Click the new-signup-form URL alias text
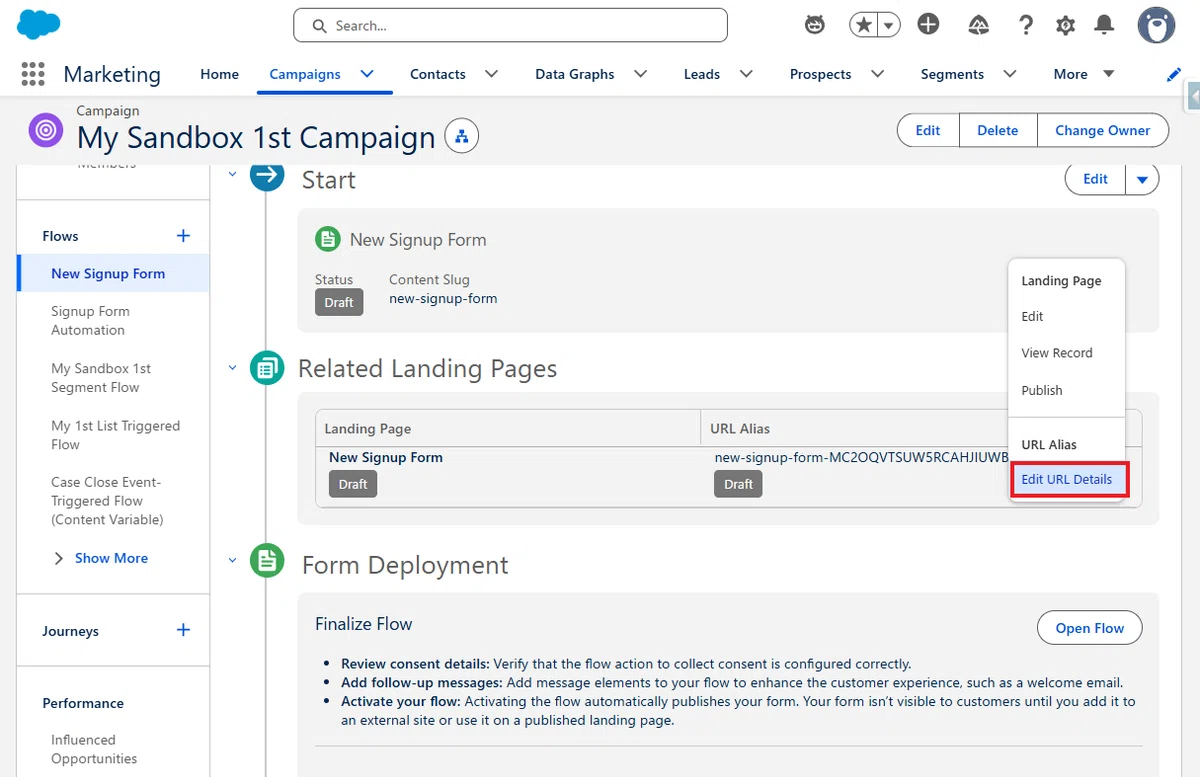 [860, 457]
